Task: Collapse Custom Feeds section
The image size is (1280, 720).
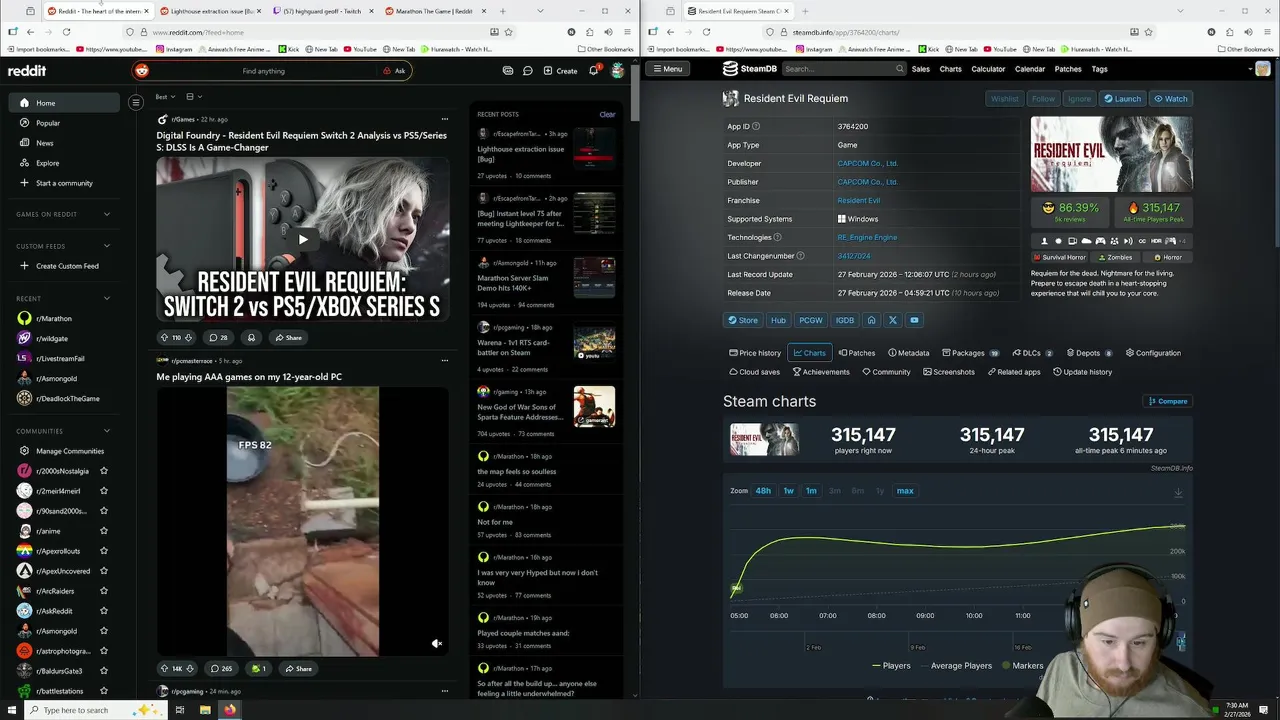Action: coord(107,246)
